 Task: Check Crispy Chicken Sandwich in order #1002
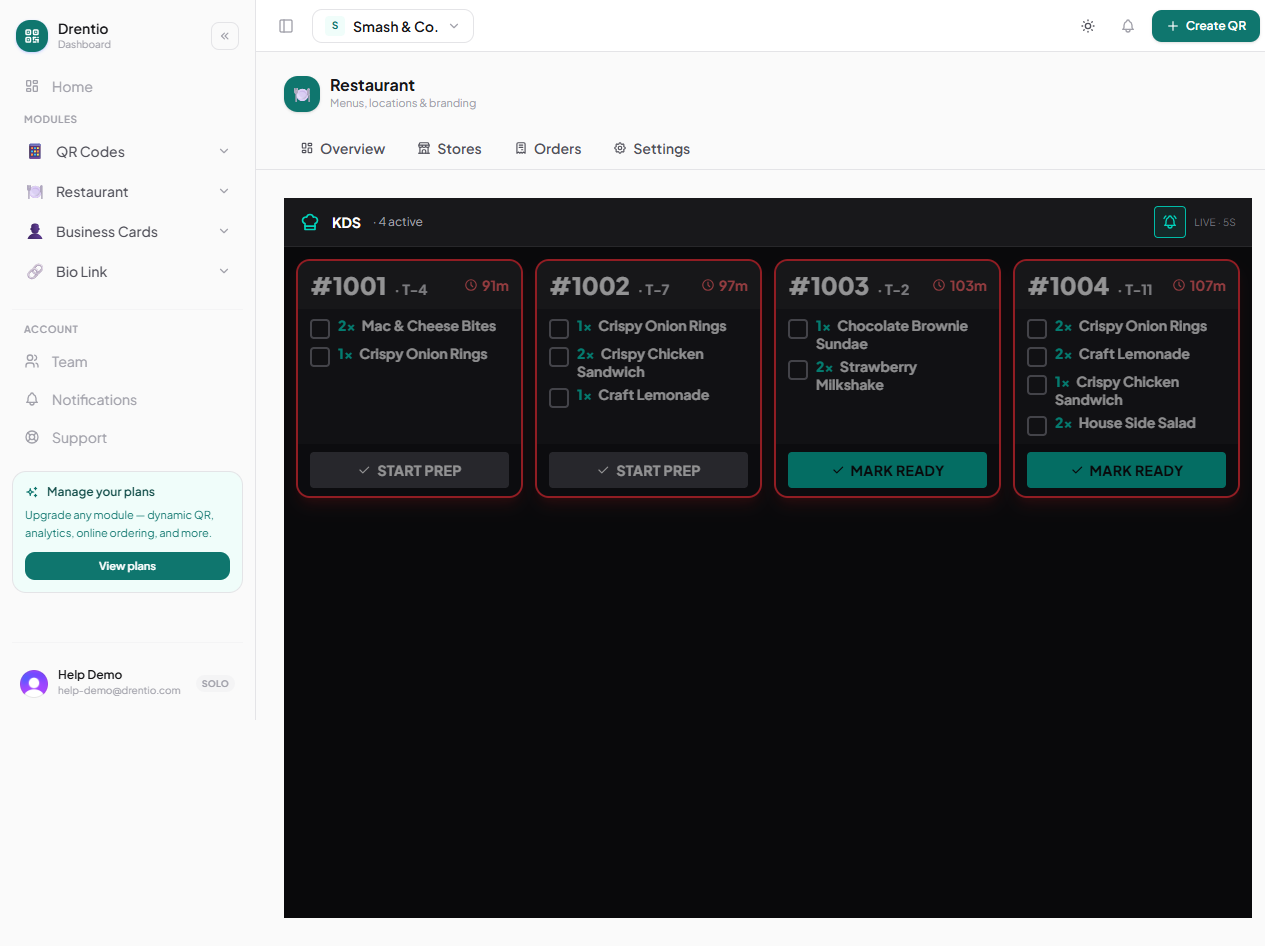click(559, 357)
